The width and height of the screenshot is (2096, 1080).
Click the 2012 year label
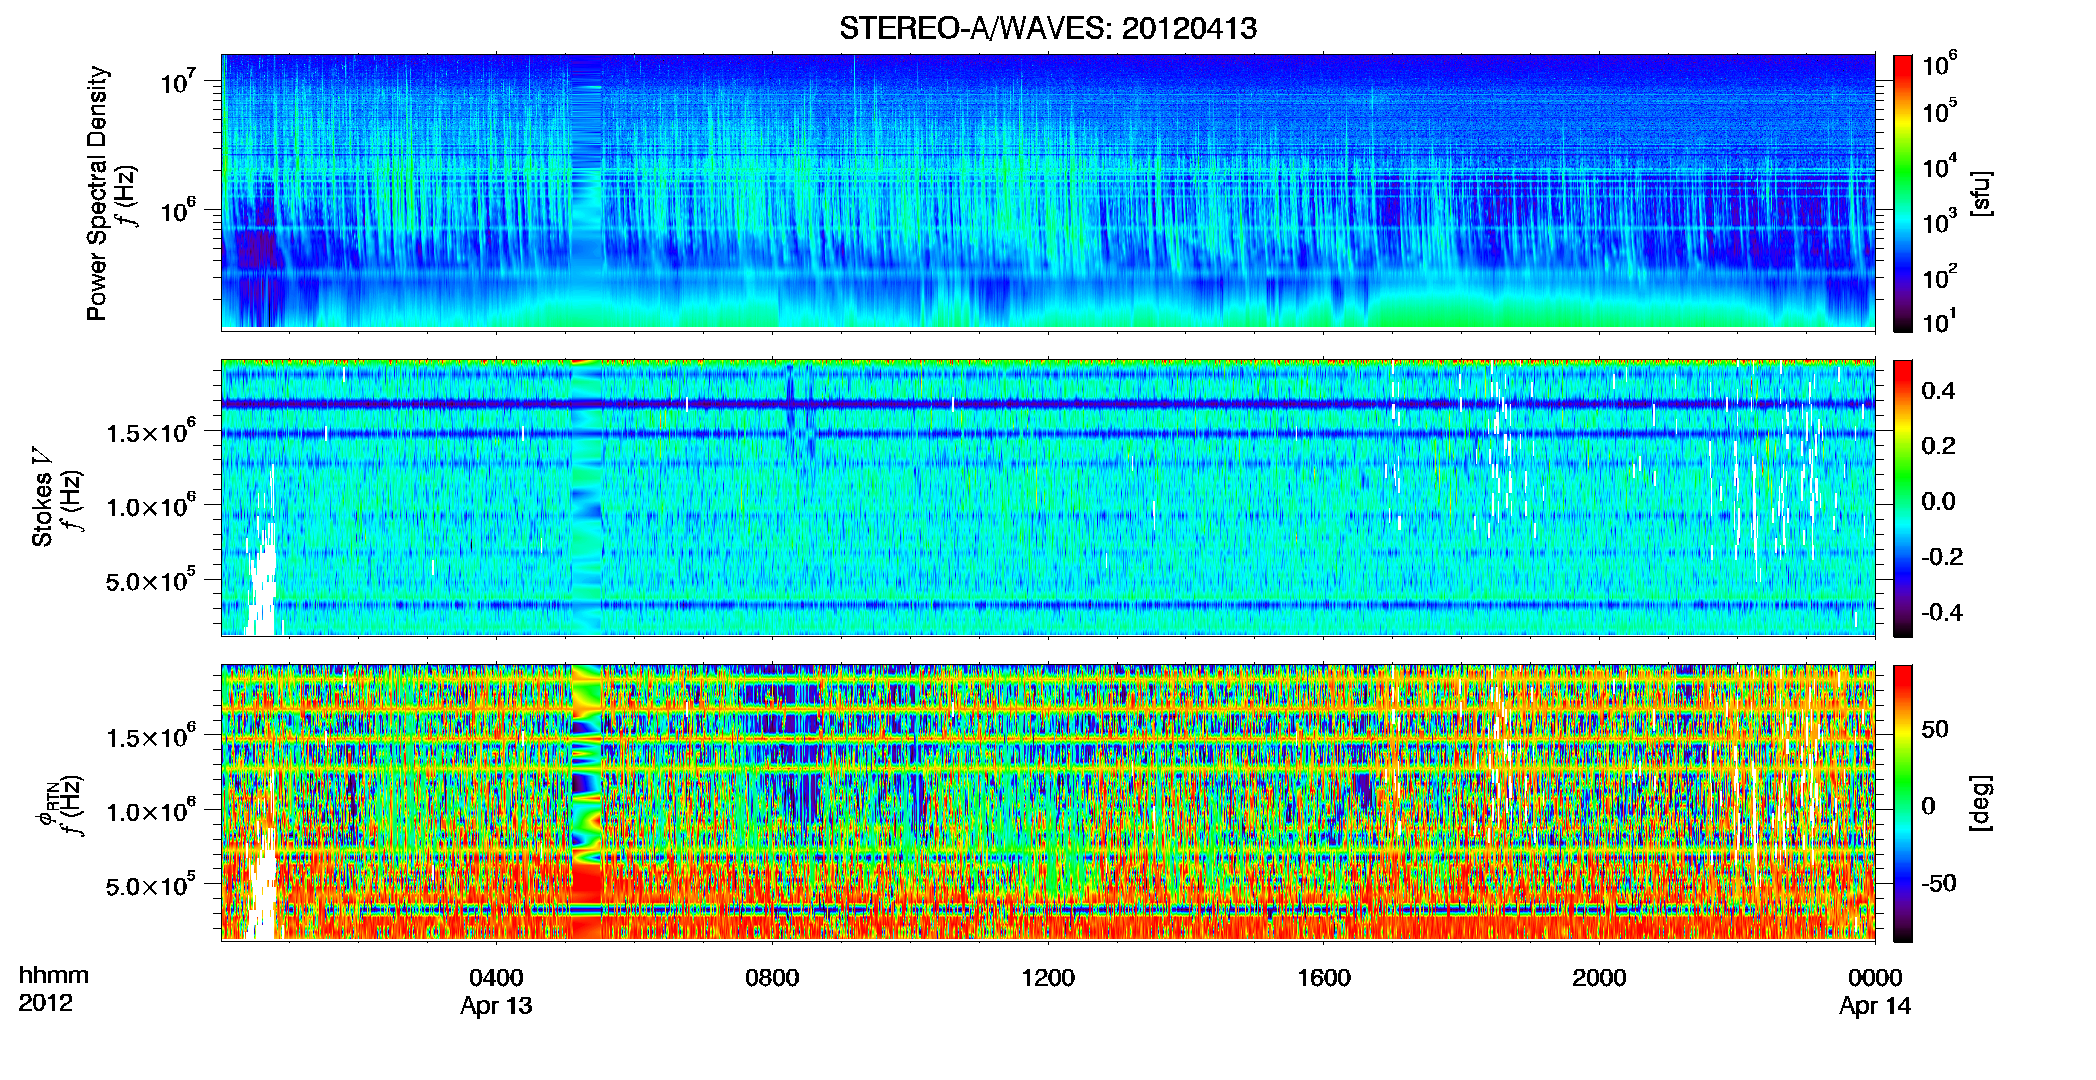(46, 1003)
